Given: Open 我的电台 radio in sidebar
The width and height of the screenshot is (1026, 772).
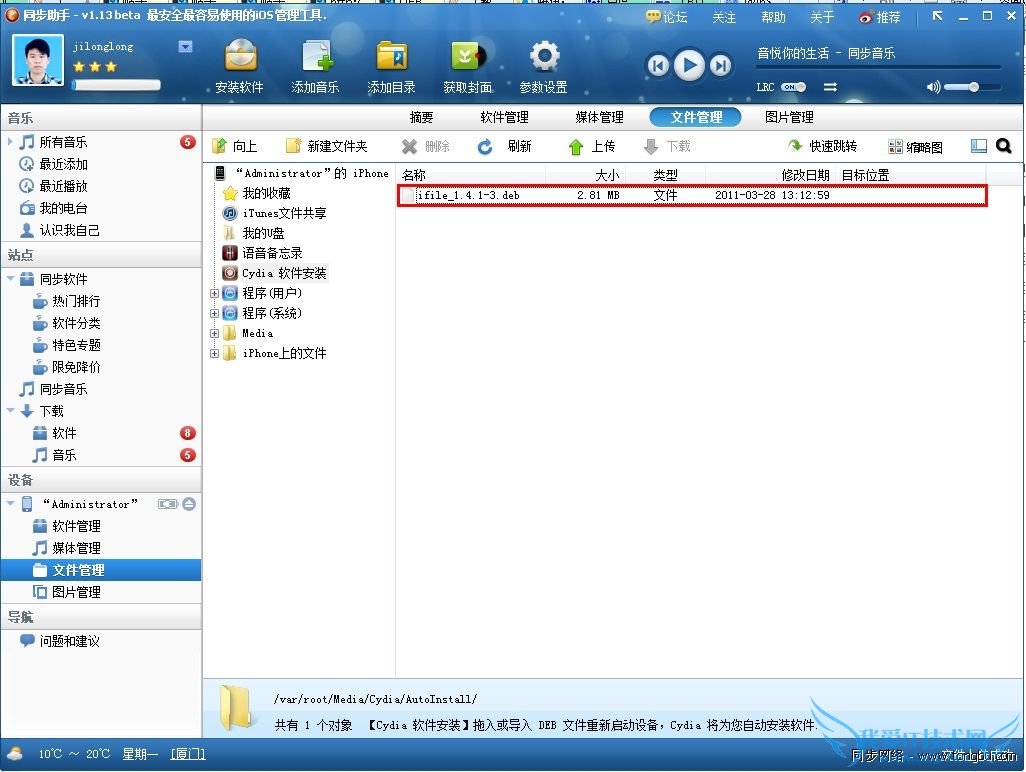Looking at the screenshot, I should coord(53,208).
